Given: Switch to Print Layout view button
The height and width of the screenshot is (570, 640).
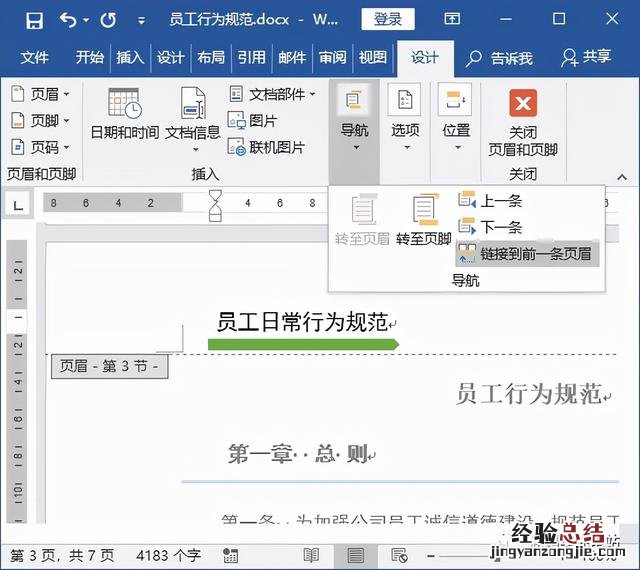Looking at the screenshot, I should click(356, 554).
